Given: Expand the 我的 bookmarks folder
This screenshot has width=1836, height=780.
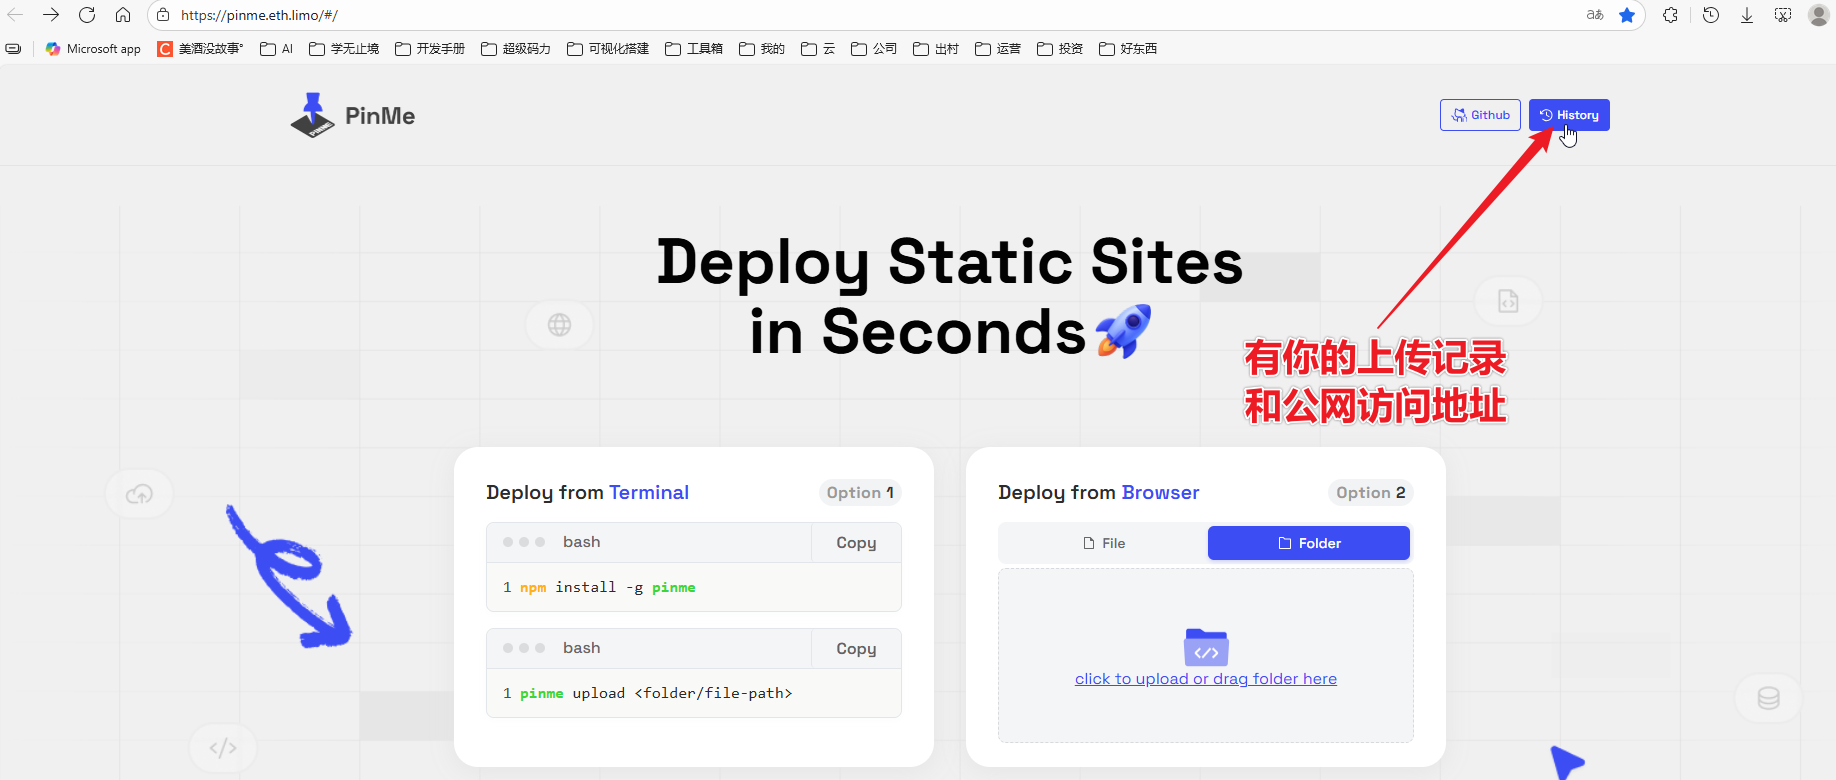Looking at the screenshot, I should [762, 48].
